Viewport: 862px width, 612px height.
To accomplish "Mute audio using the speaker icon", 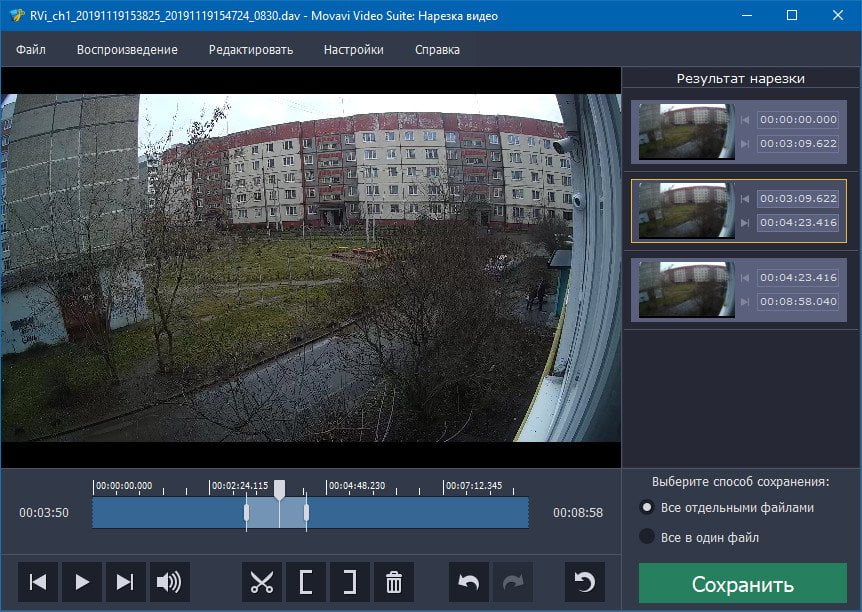I will click(x=169, y=582).
